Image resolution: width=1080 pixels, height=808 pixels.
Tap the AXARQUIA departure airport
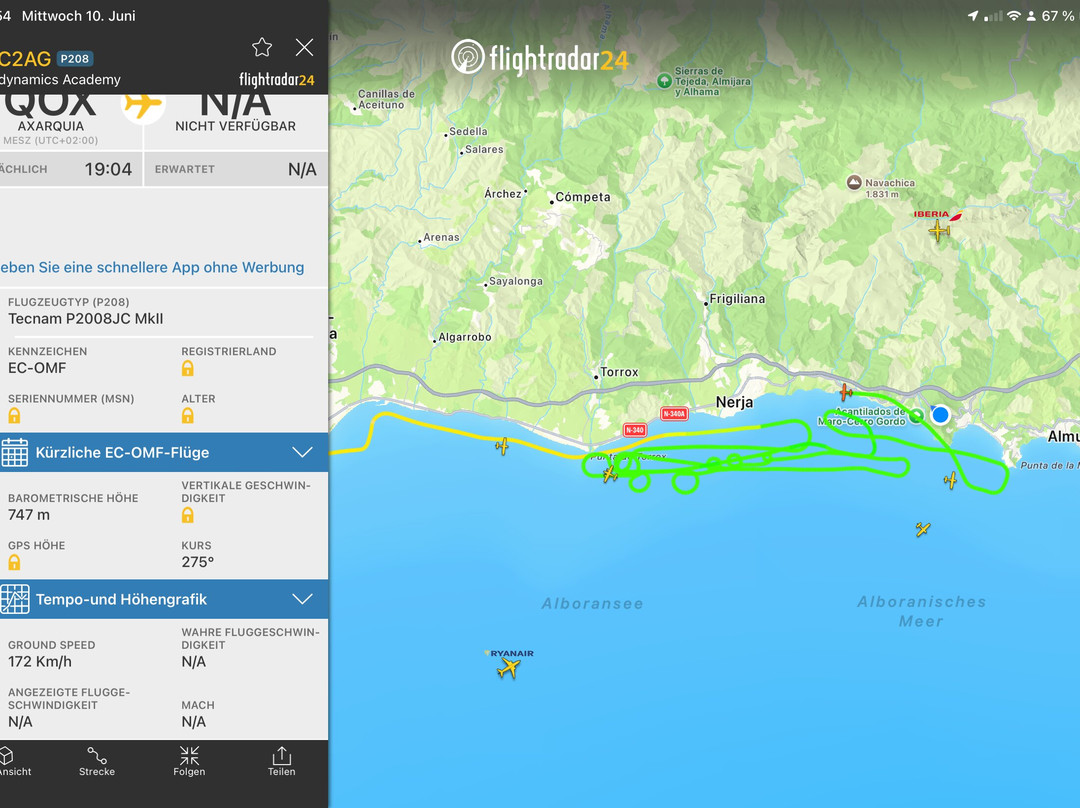(x=51, y=126)
